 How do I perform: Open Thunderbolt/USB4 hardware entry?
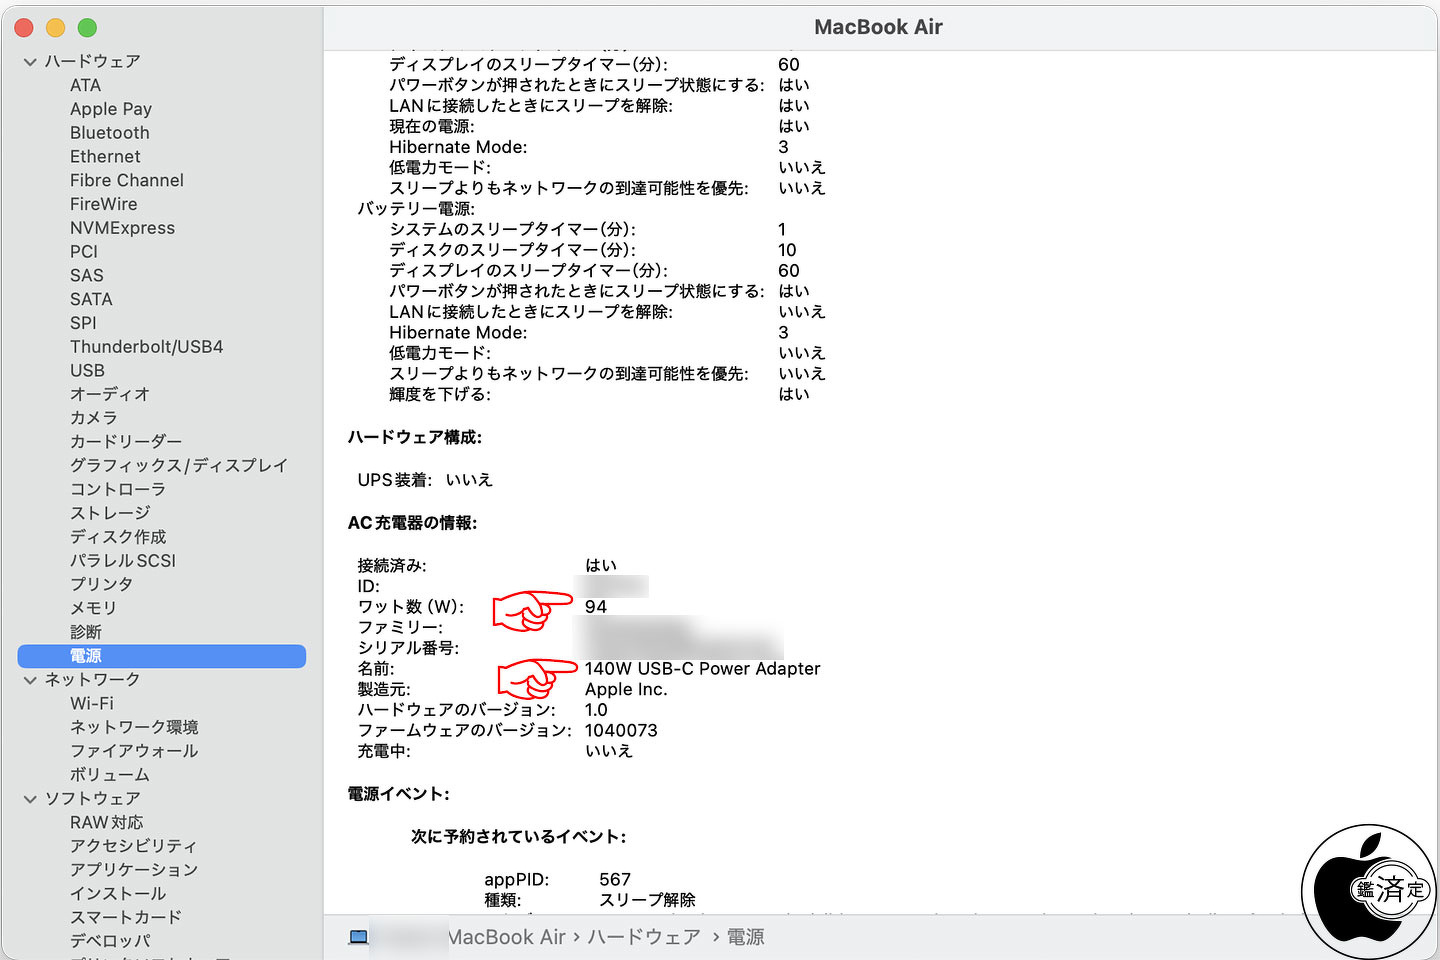pyautogui.click(x=146, y=347)
